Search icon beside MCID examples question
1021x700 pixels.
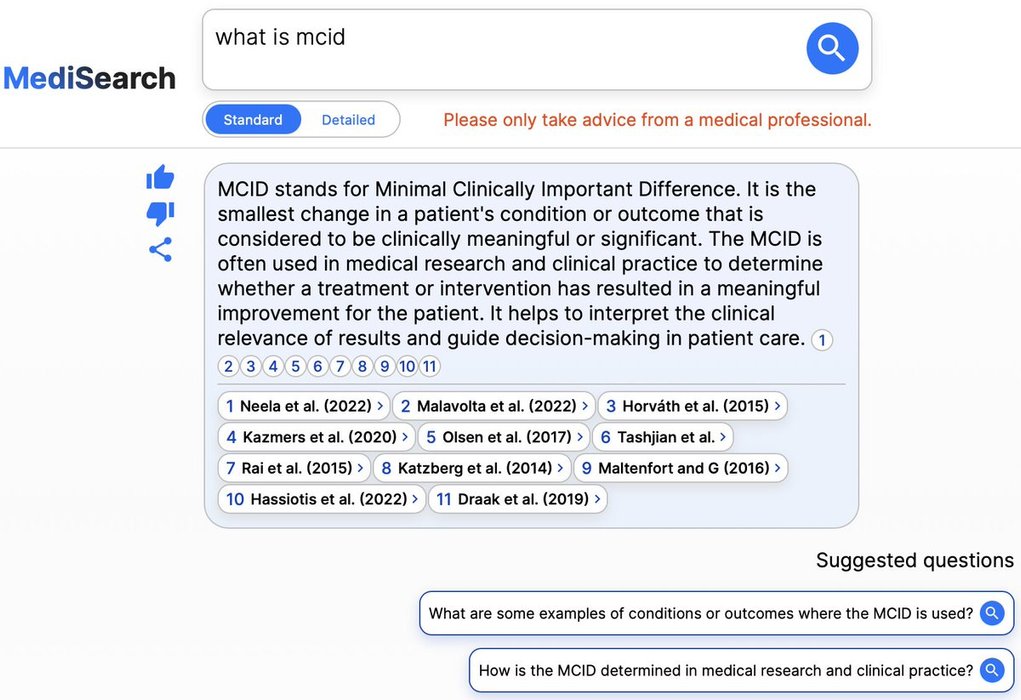point(991,613)
